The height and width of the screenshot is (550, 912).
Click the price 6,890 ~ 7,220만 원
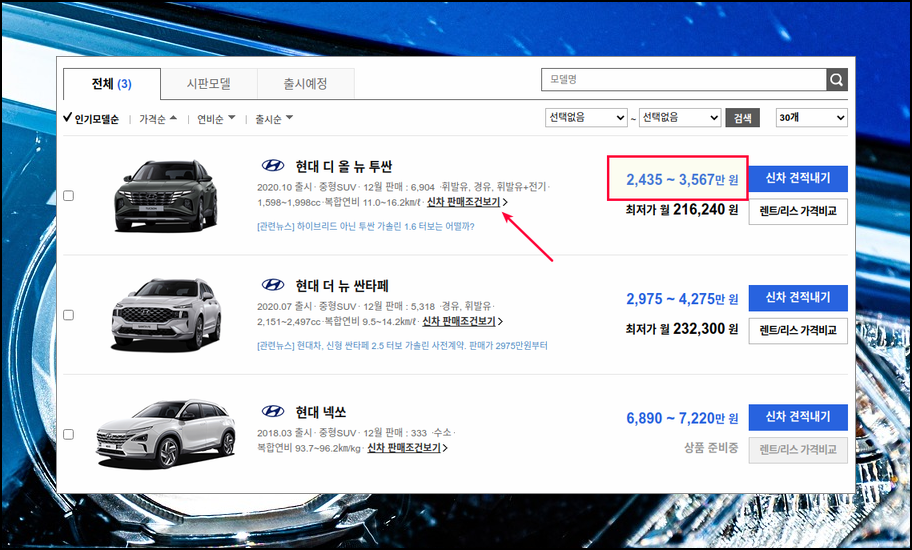(682, 418)
